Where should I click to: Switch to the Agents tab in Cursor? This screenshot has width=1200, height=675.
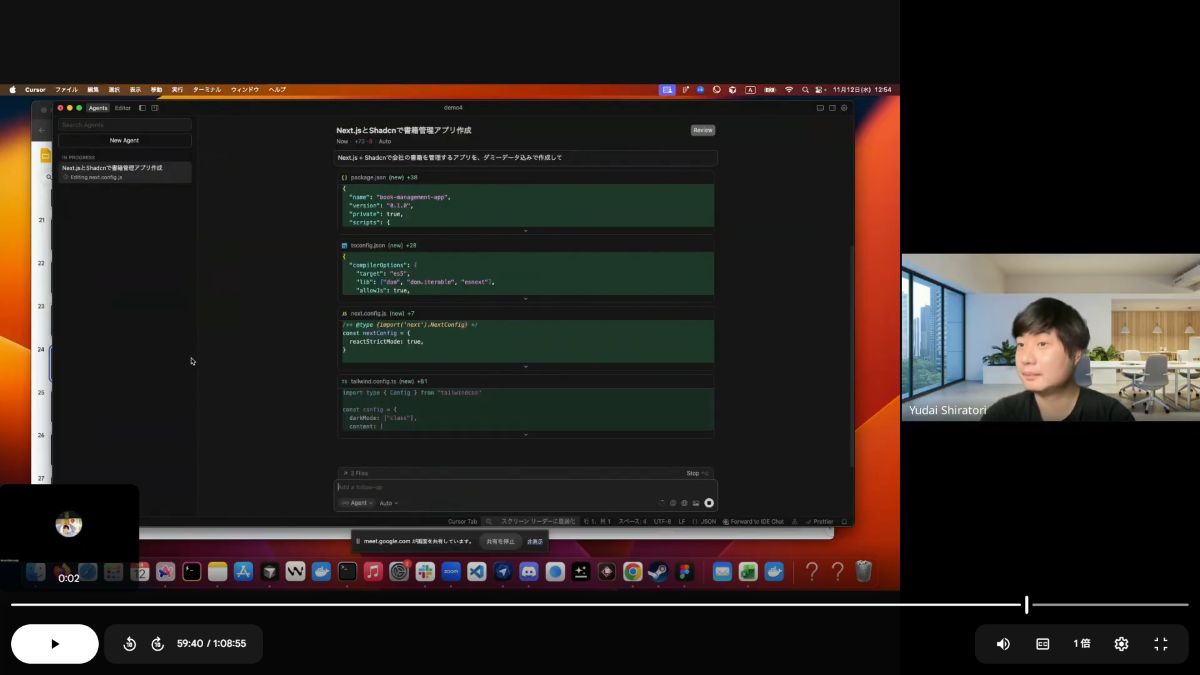click(98, 108)
